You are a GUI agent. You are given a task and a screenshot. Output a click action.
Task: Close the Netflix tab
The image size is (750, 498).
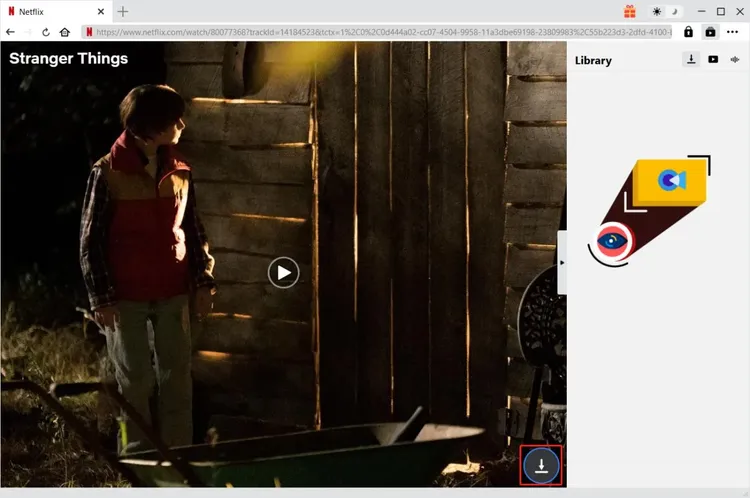pos(99,11)
